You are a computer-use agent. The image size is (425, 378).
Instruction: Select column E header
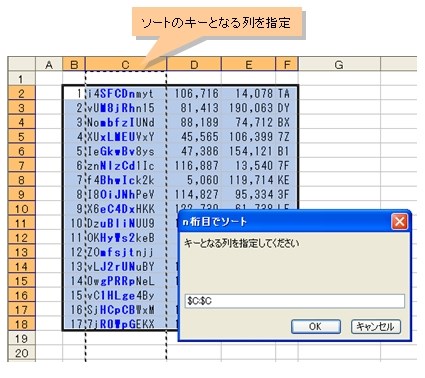248,64
